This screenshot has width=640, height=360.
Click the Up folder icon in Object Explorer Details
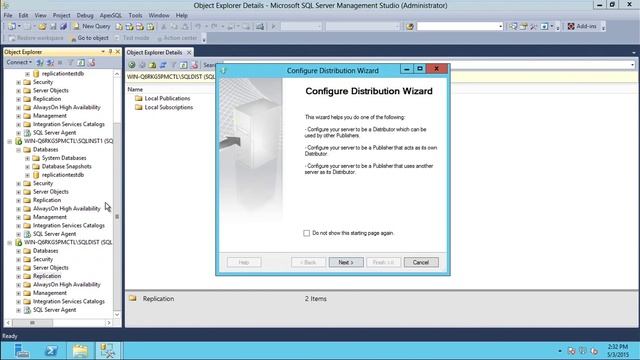pyautogui.click(x=152, y=65)
